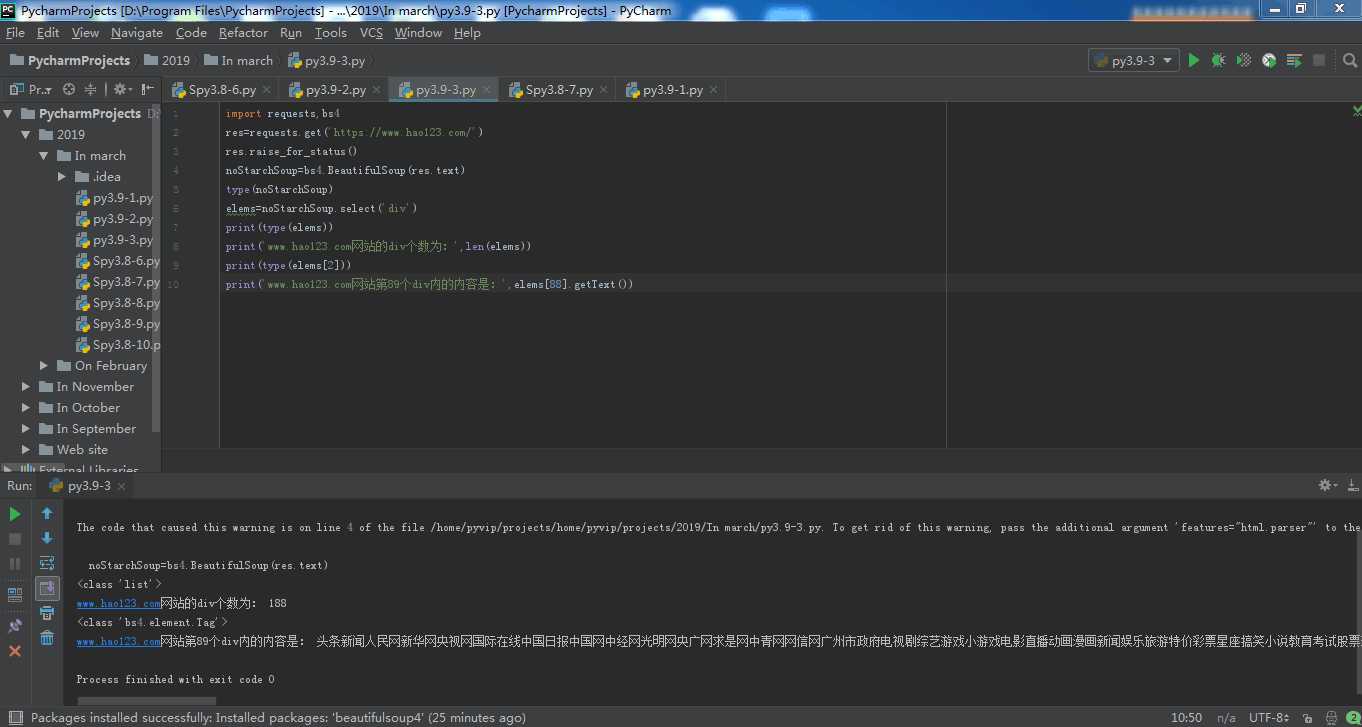The height and width of the screenshot is (727, 1362).
Task: Click down stack trace arrow
Action: 47,539
